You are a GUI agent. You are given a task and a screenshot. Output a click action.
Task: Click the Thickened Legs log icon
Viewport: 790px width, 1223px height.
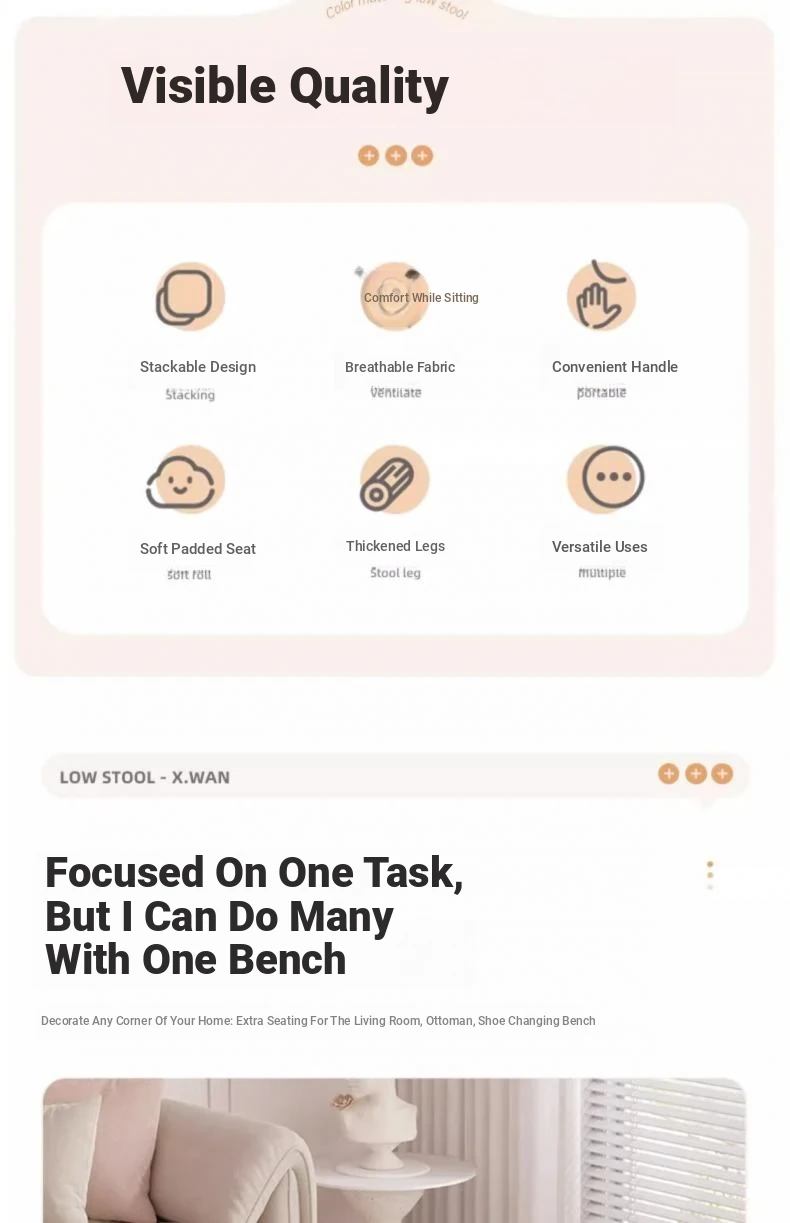click(x=394, y=479)
